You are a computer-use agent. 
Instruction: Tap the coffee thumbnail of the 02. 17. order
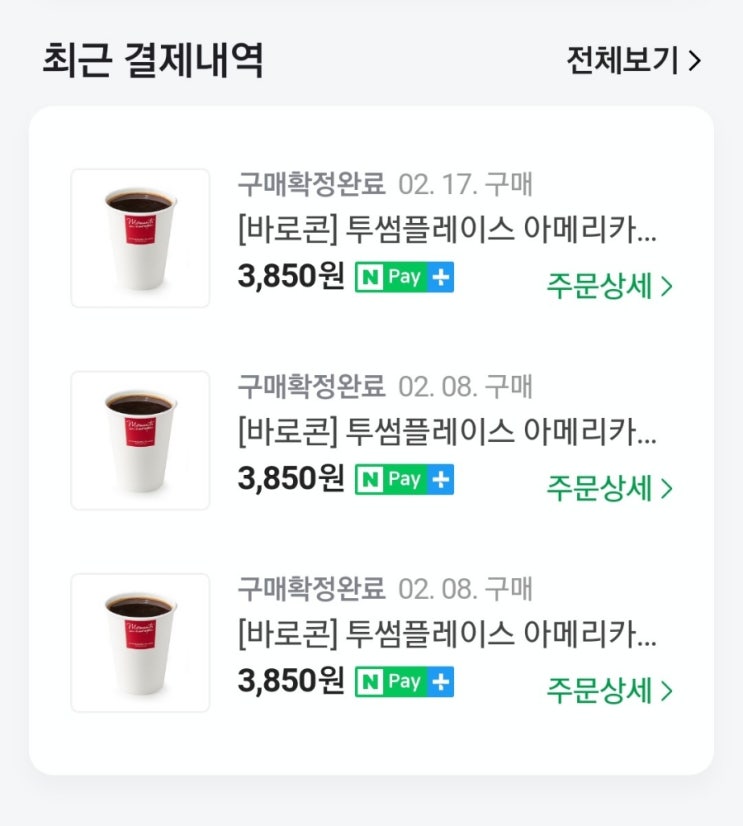140,238
